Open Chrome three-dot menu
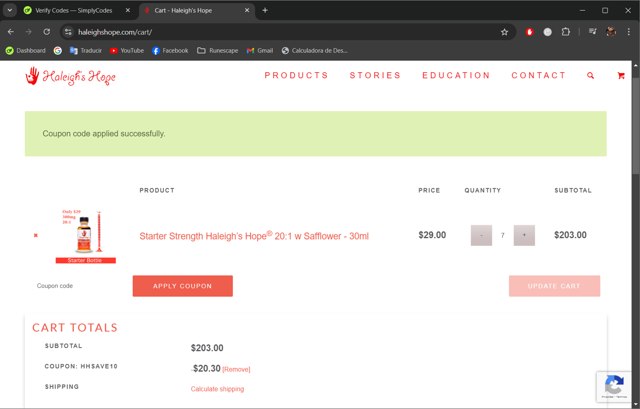 click(x=629, y=32)
